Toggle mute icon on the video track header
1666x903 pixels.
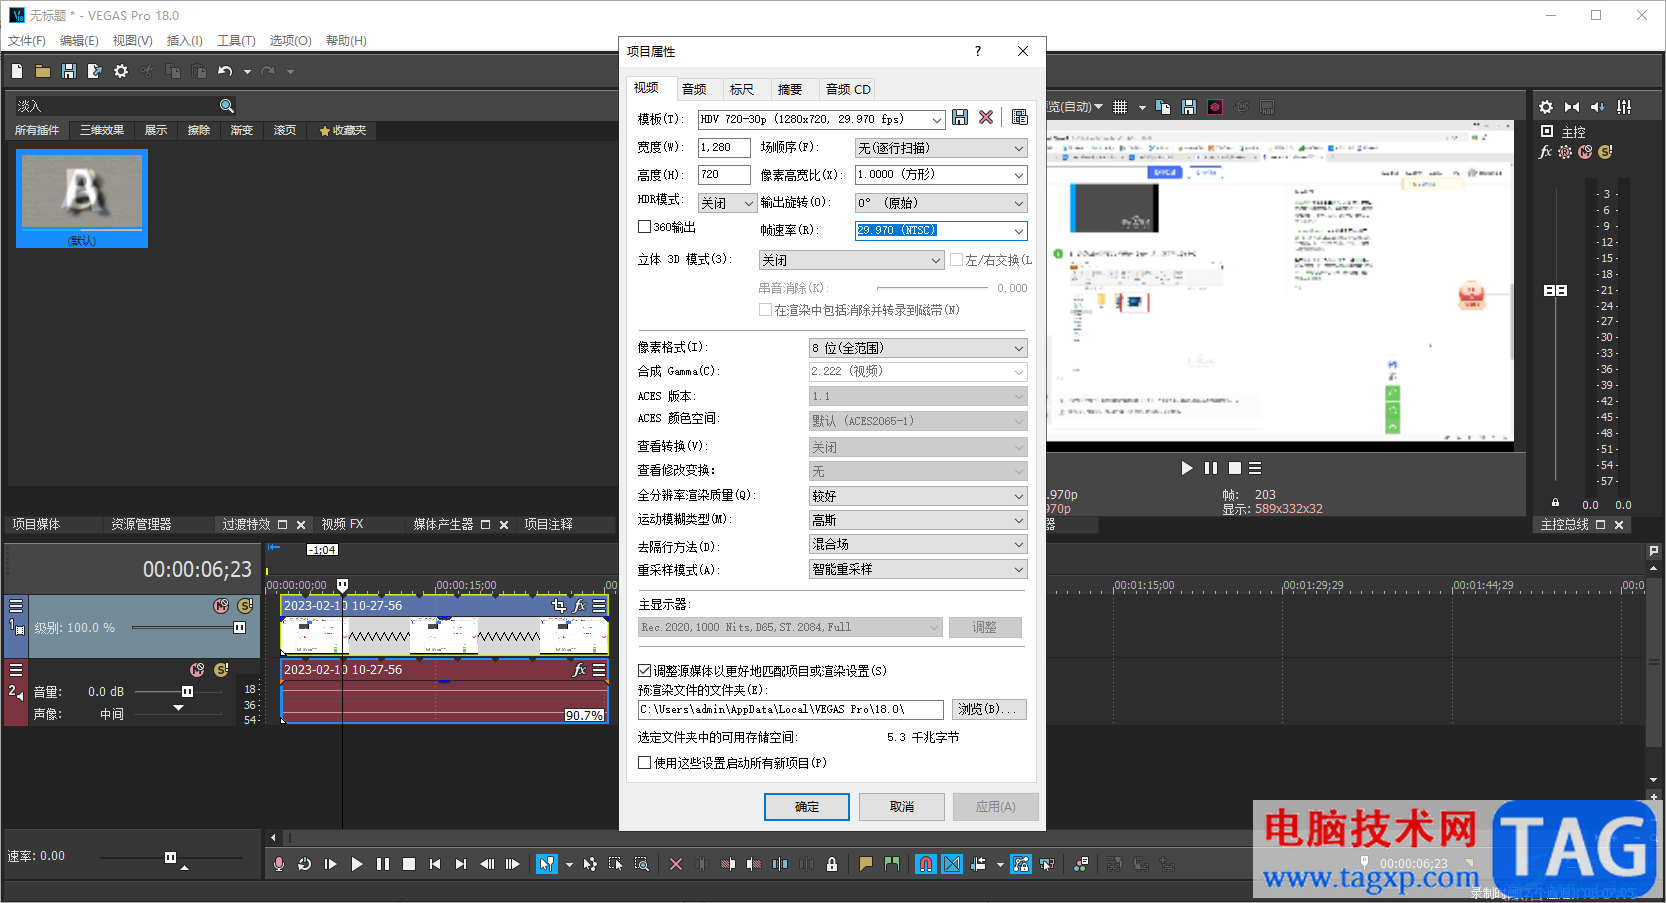(x=221, y=606)
